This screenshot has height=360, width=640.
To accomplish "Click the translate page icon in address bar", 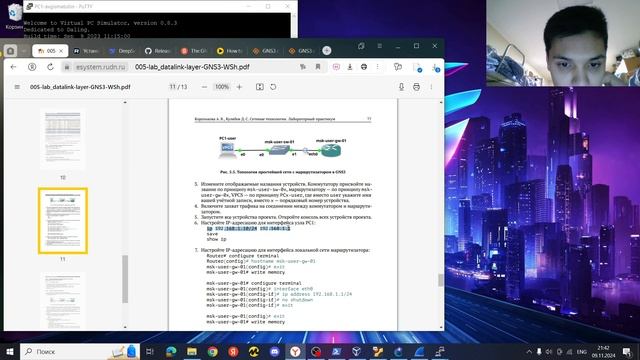I will (x=303, y=67).
